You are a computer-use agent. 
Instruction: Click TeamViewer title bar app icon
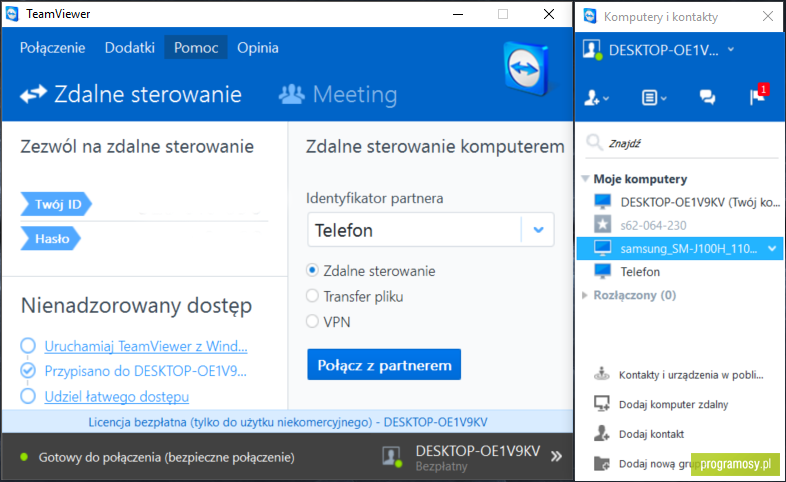point(12,14)
